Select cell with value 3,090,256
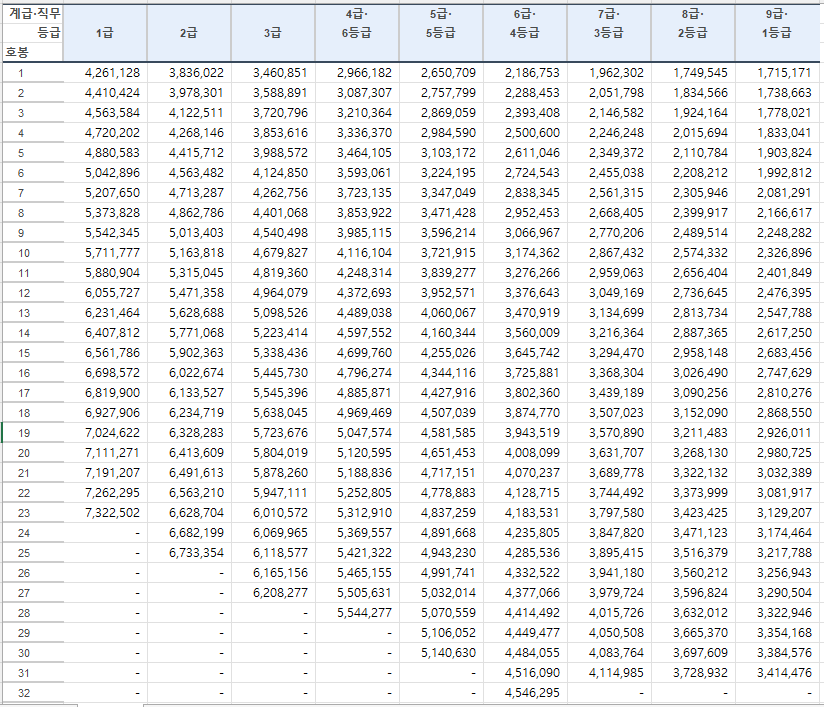Image resolution: width=824 pixels, height=707 pixels. click(x=694, y=392)
